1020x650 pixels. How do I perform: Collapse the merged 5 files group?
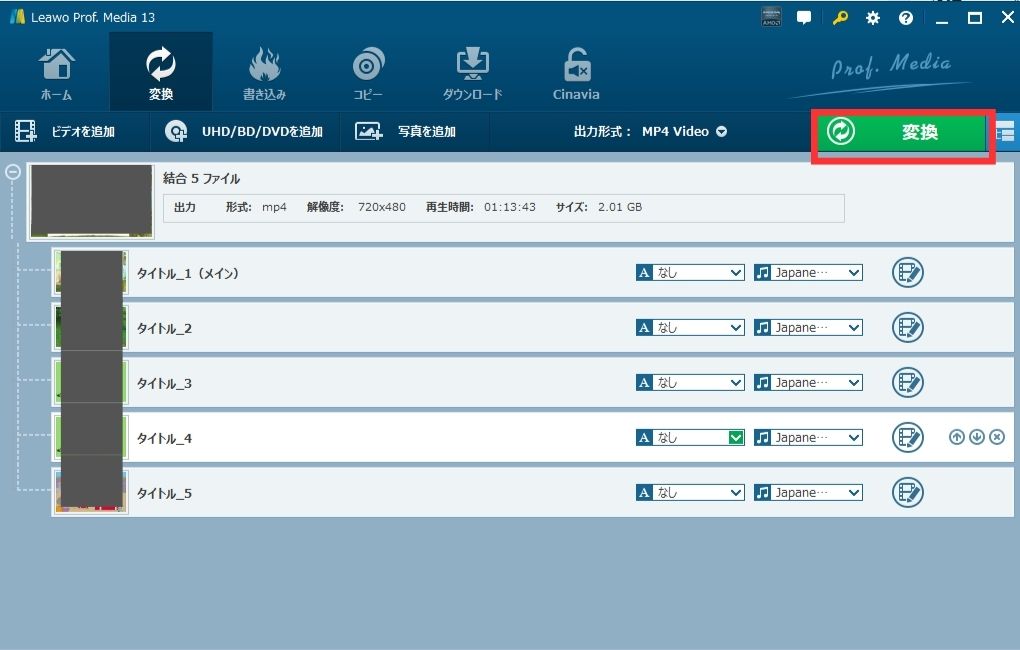(x=13, y=171)
